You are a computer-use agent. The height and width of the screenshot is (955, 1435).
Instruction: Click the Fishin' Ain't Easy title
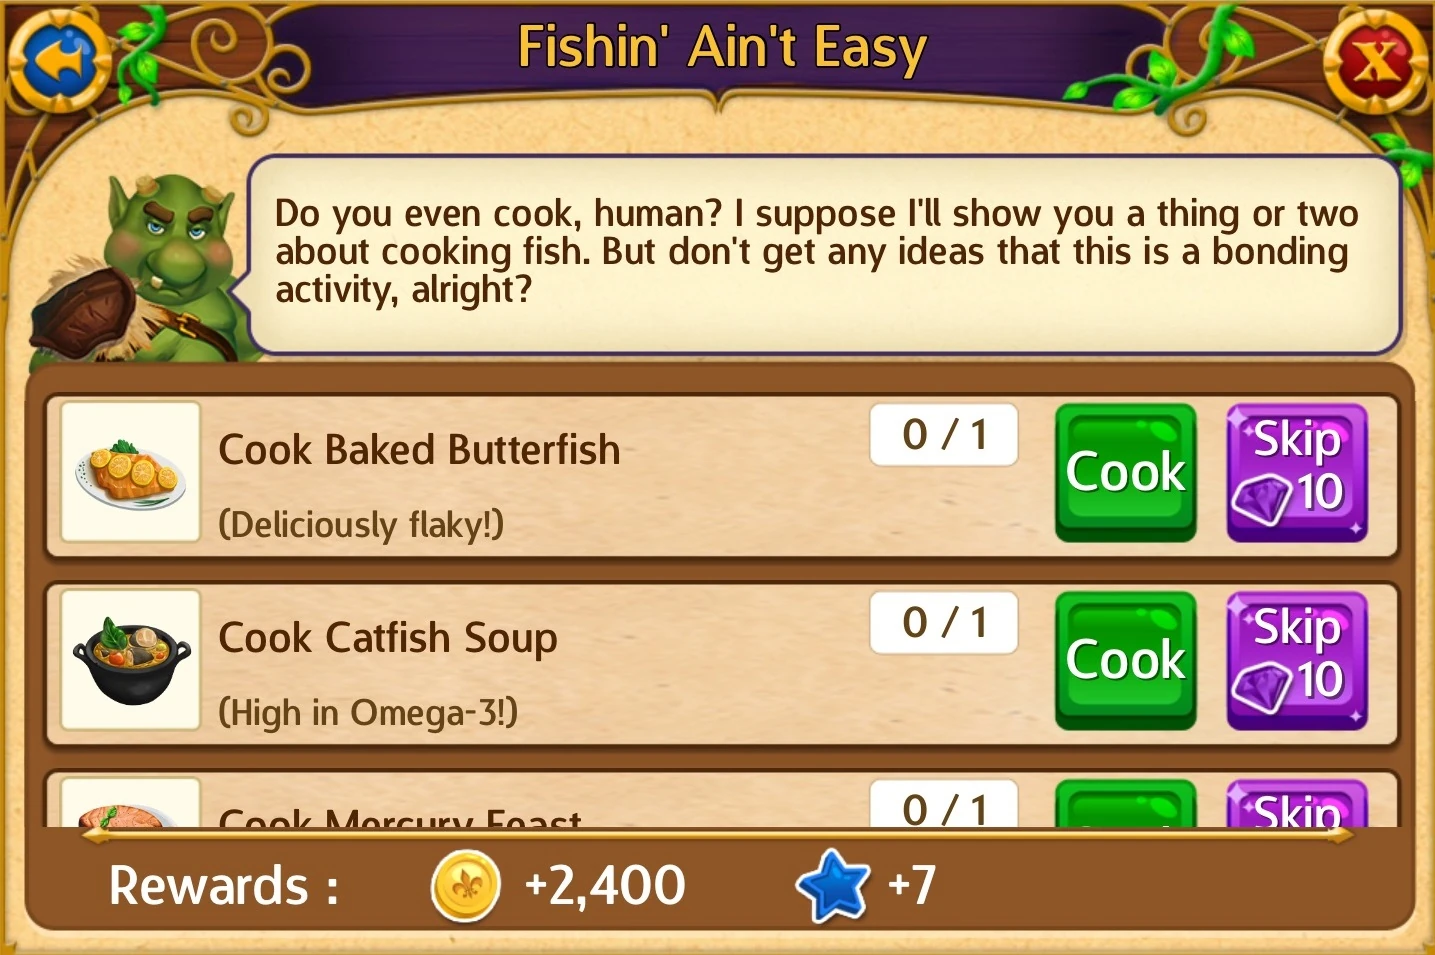point(722,48)
